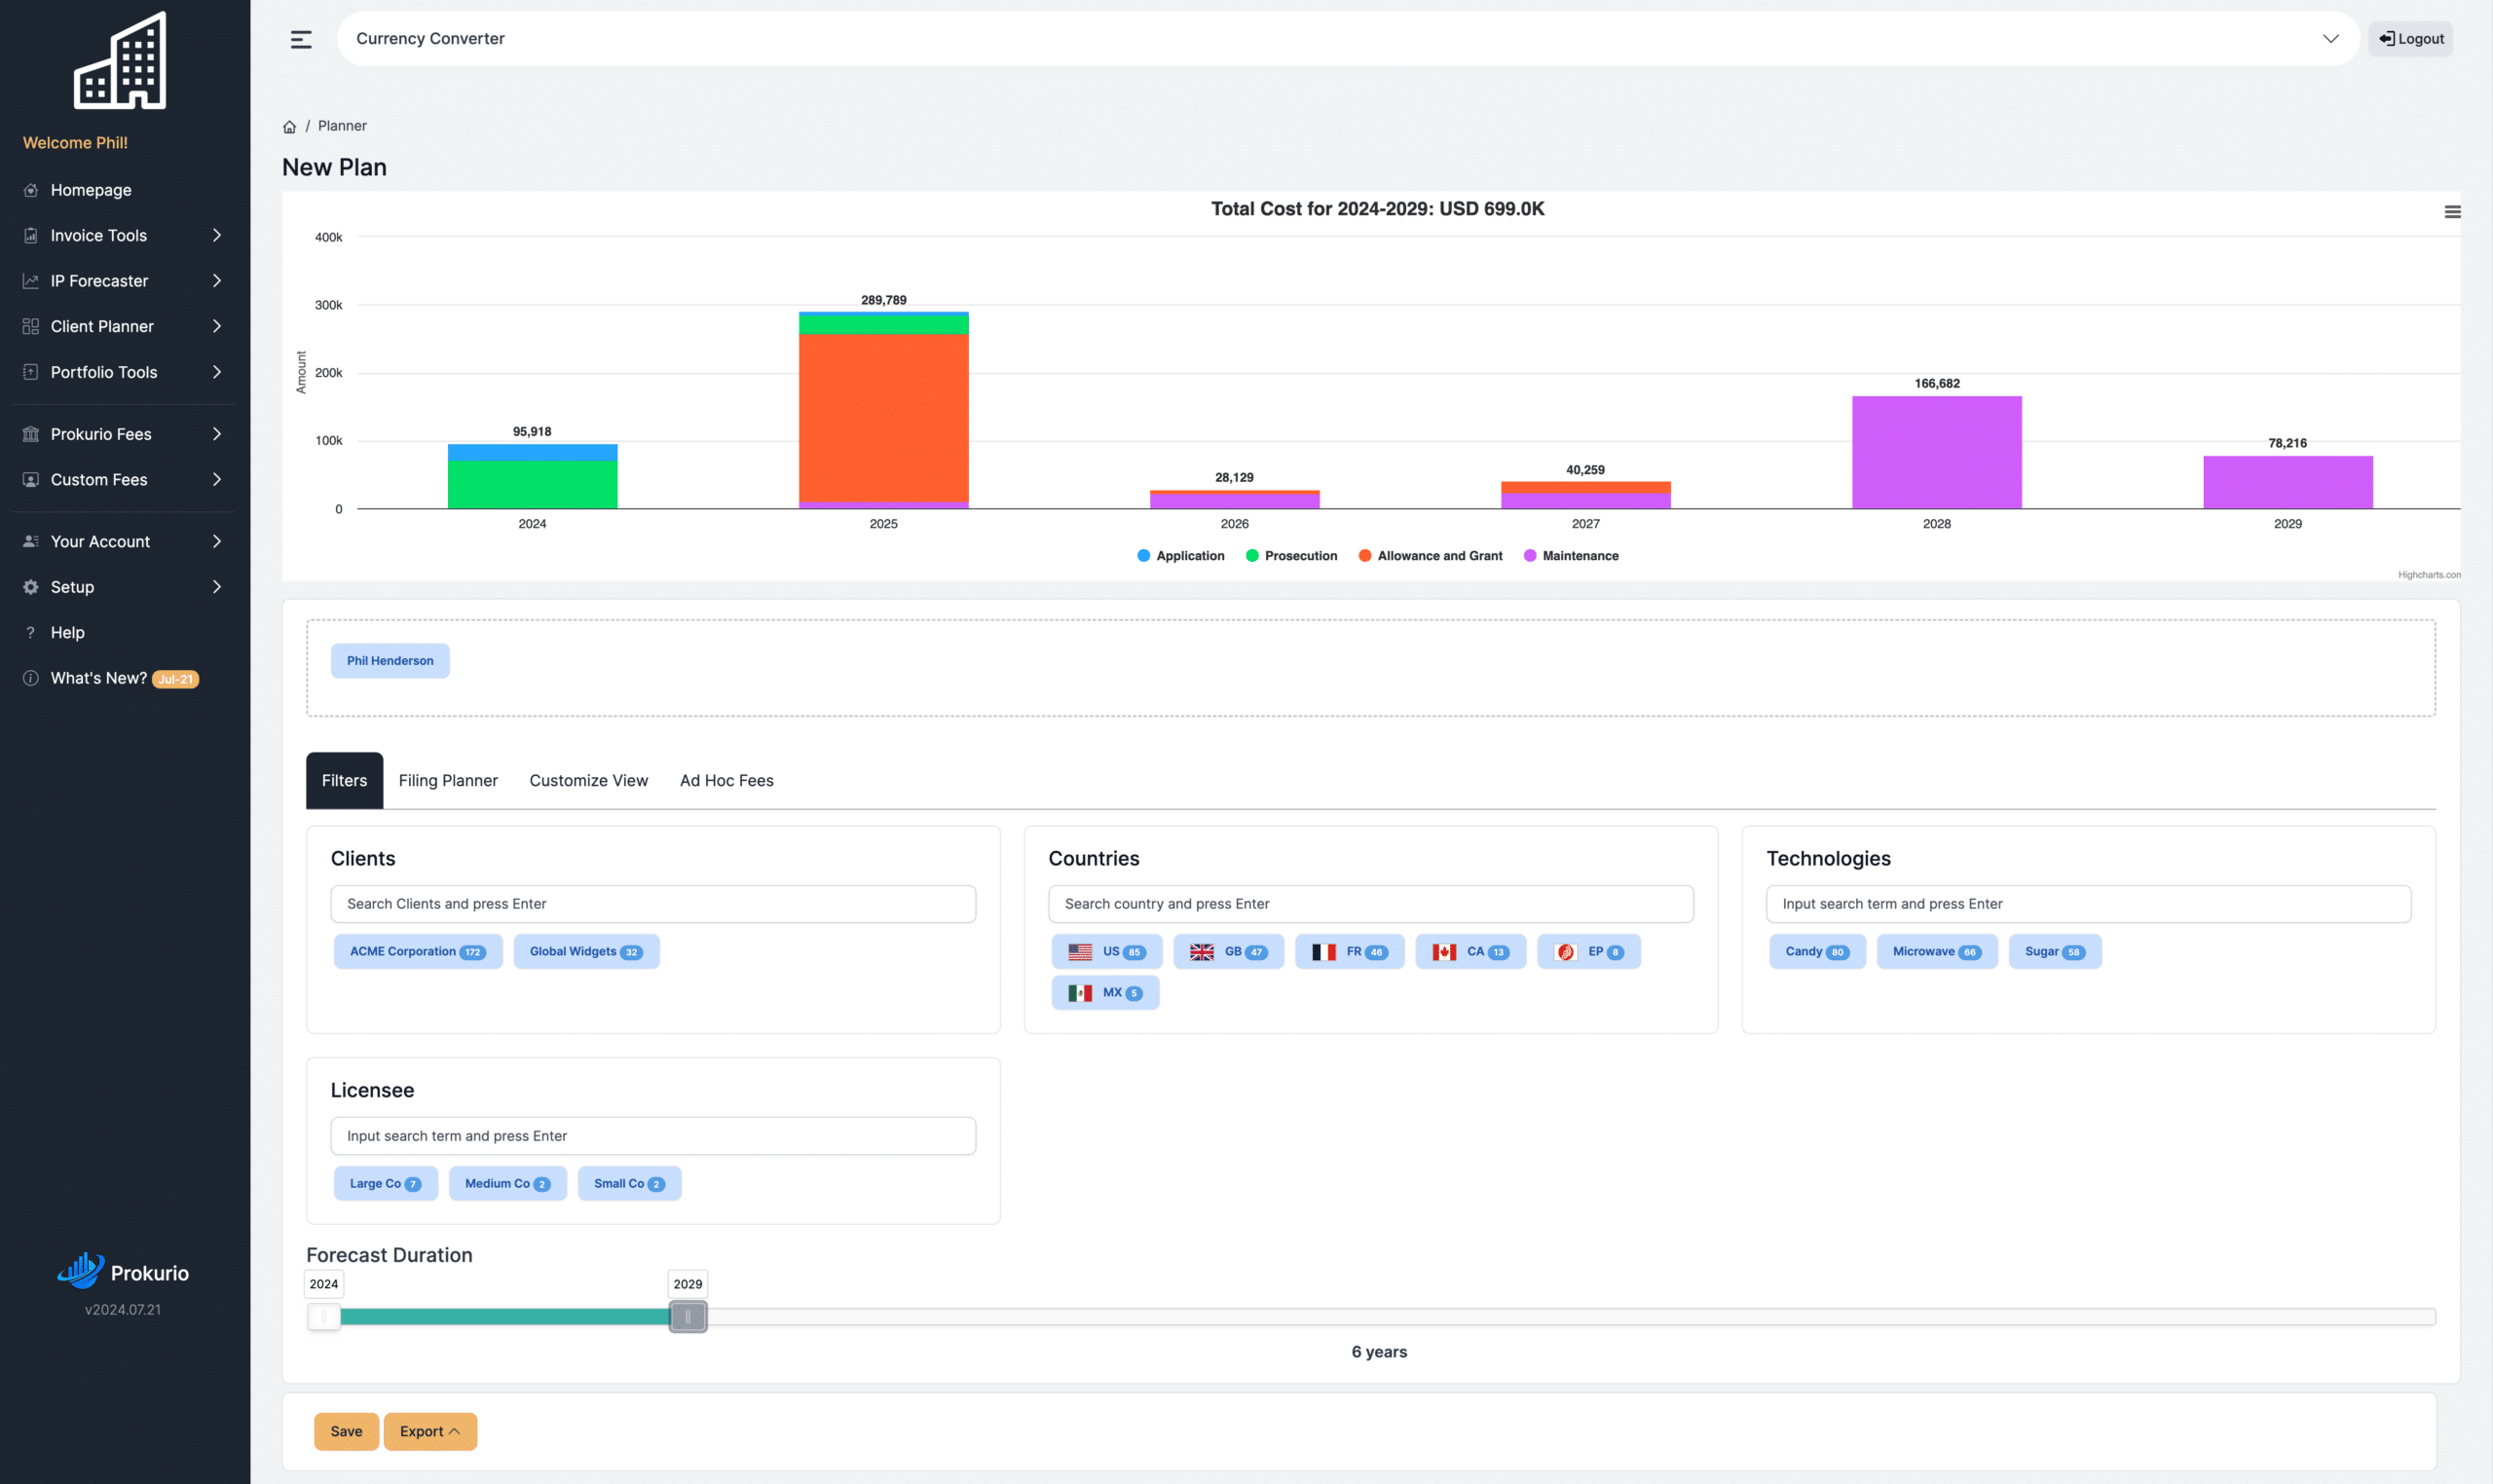Click the Your Account people icon

click(31, 541)
